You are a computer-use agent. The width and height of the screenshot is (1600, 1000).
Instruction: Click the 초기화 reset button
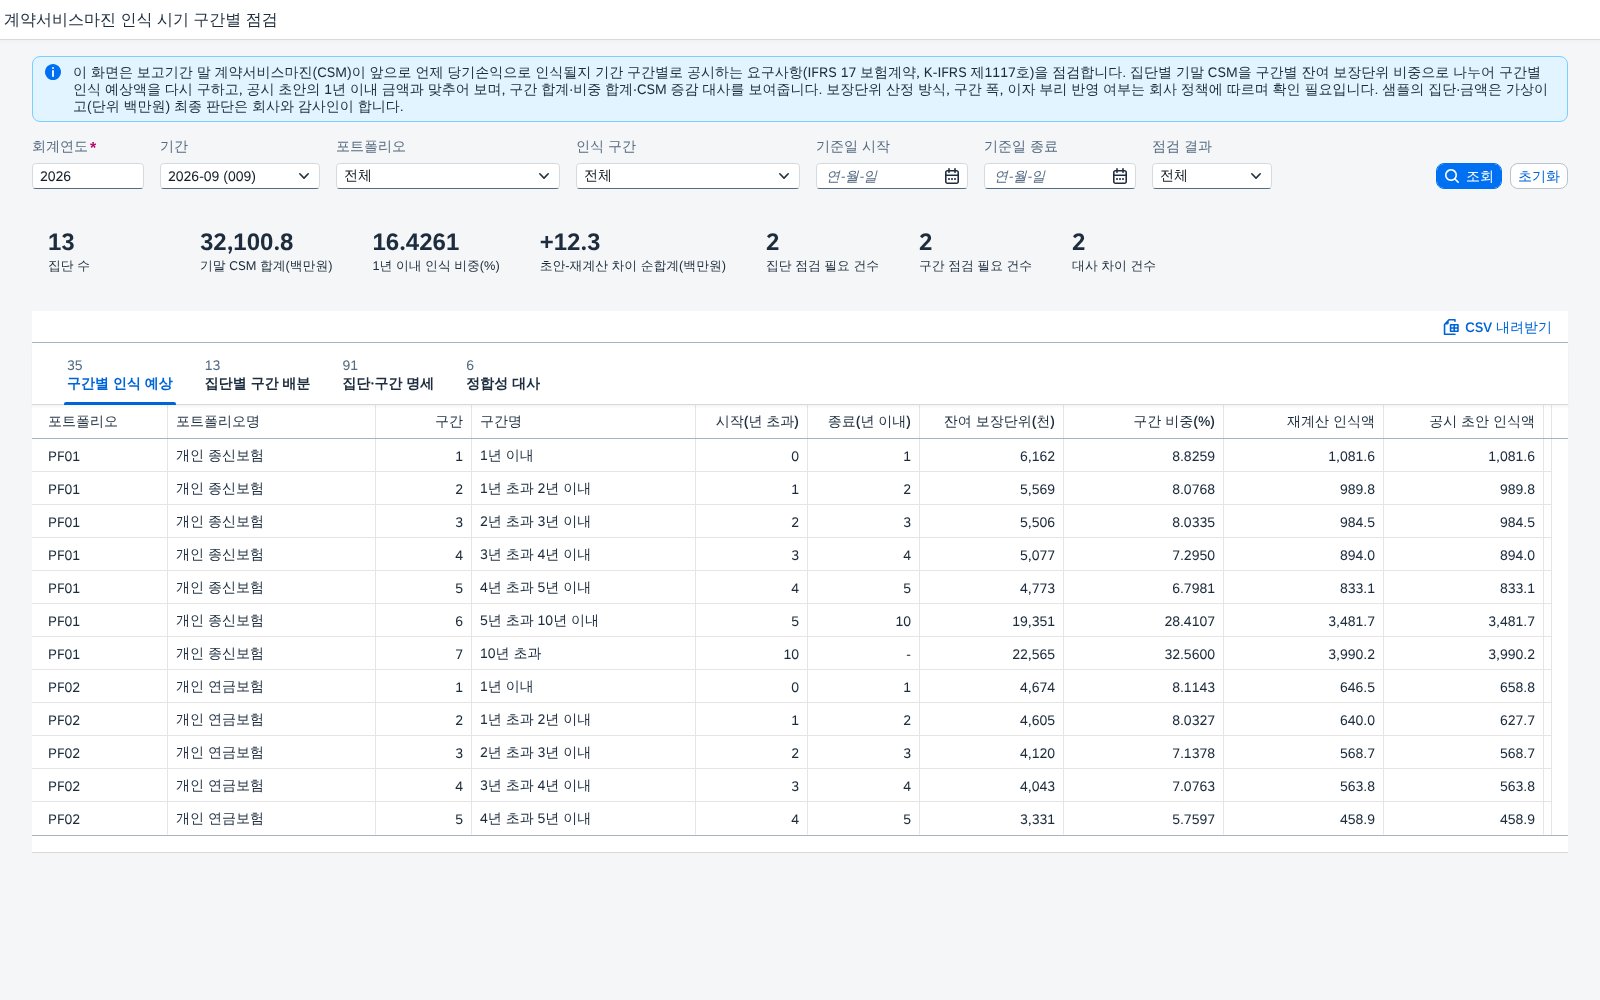1538,176
